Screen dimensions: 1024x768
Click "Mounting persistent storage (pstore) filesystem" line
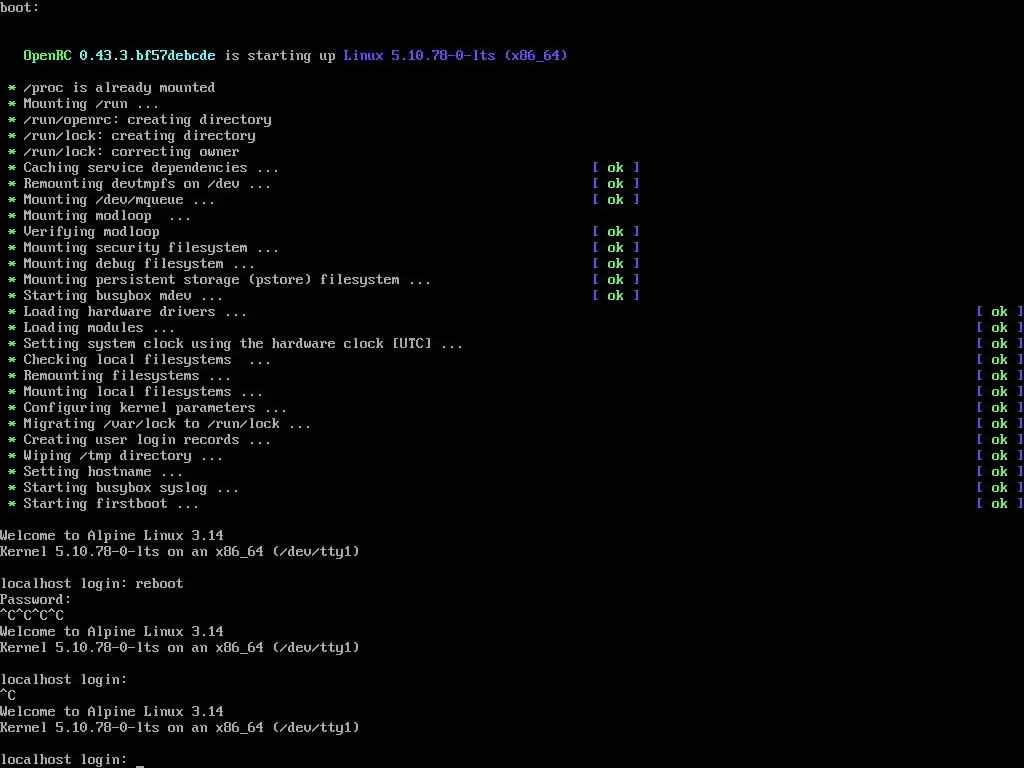227,280
